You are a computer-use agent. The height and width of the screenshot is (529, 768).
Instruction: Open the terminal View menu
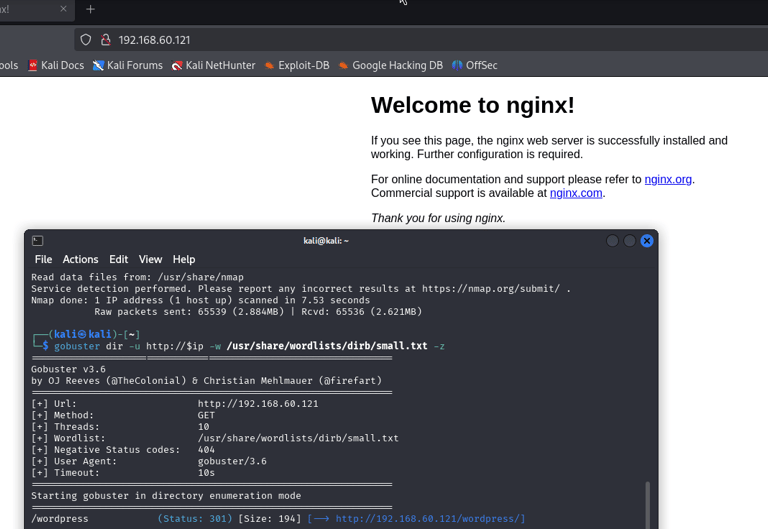coord(150,259)
